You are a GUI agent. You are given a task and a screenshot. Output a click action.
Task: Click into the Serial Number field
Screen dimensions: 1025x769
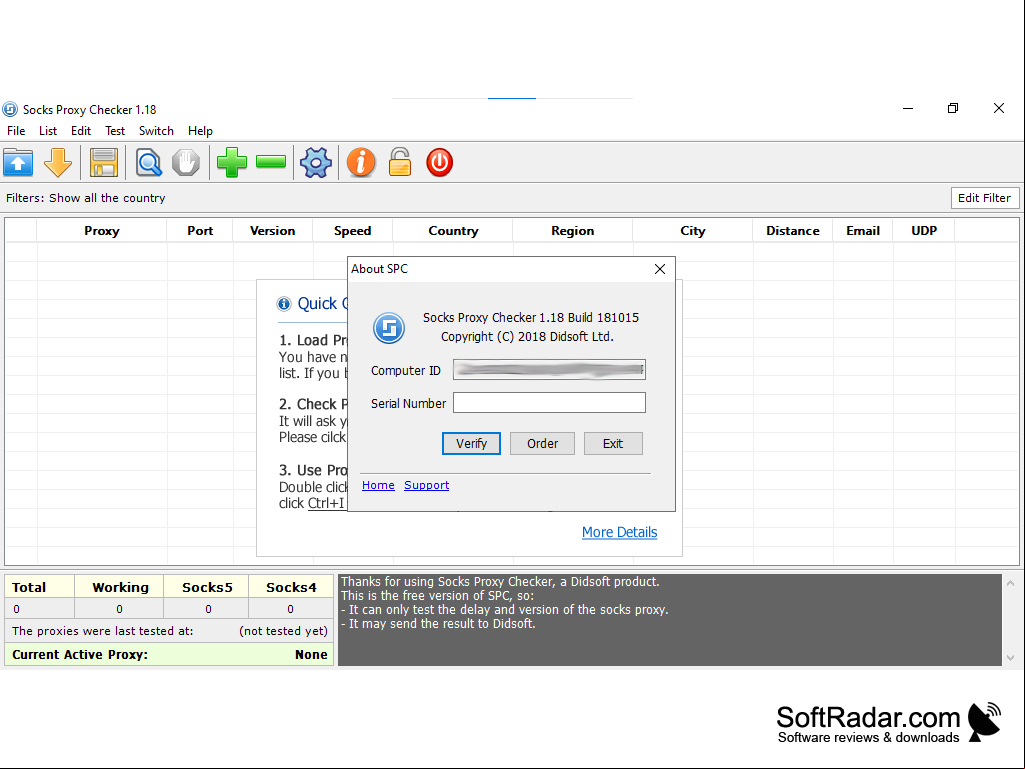[549, 403]
